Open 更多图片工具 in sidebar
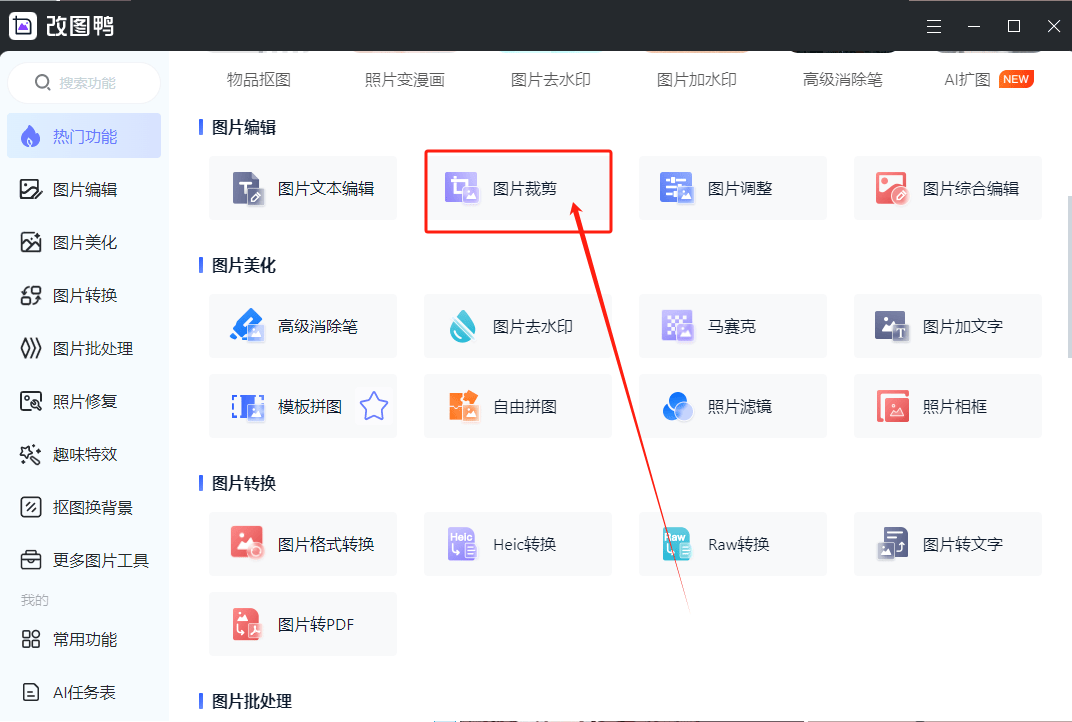This screenshot has height=722, width=1072. (x=84, y=561)
